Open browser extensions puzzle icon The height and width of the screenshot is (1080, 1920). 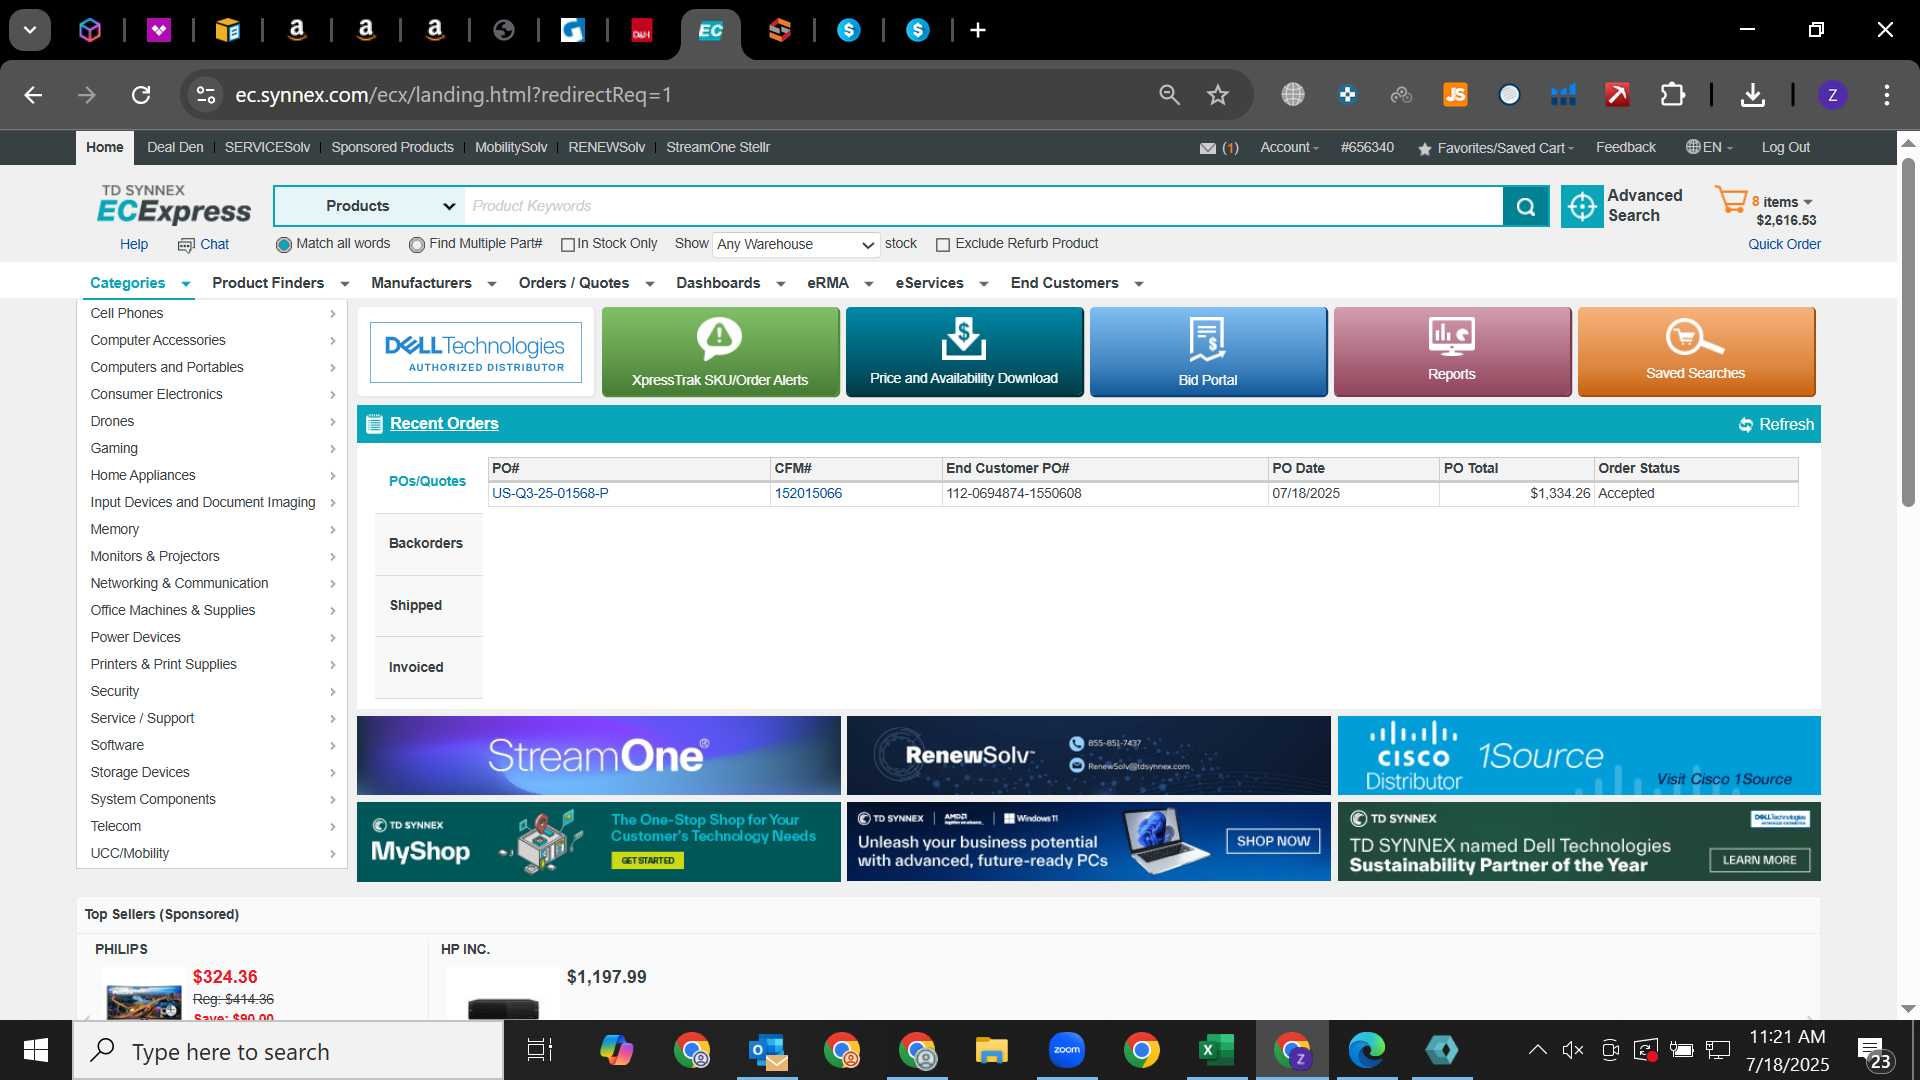(1672, 95)
